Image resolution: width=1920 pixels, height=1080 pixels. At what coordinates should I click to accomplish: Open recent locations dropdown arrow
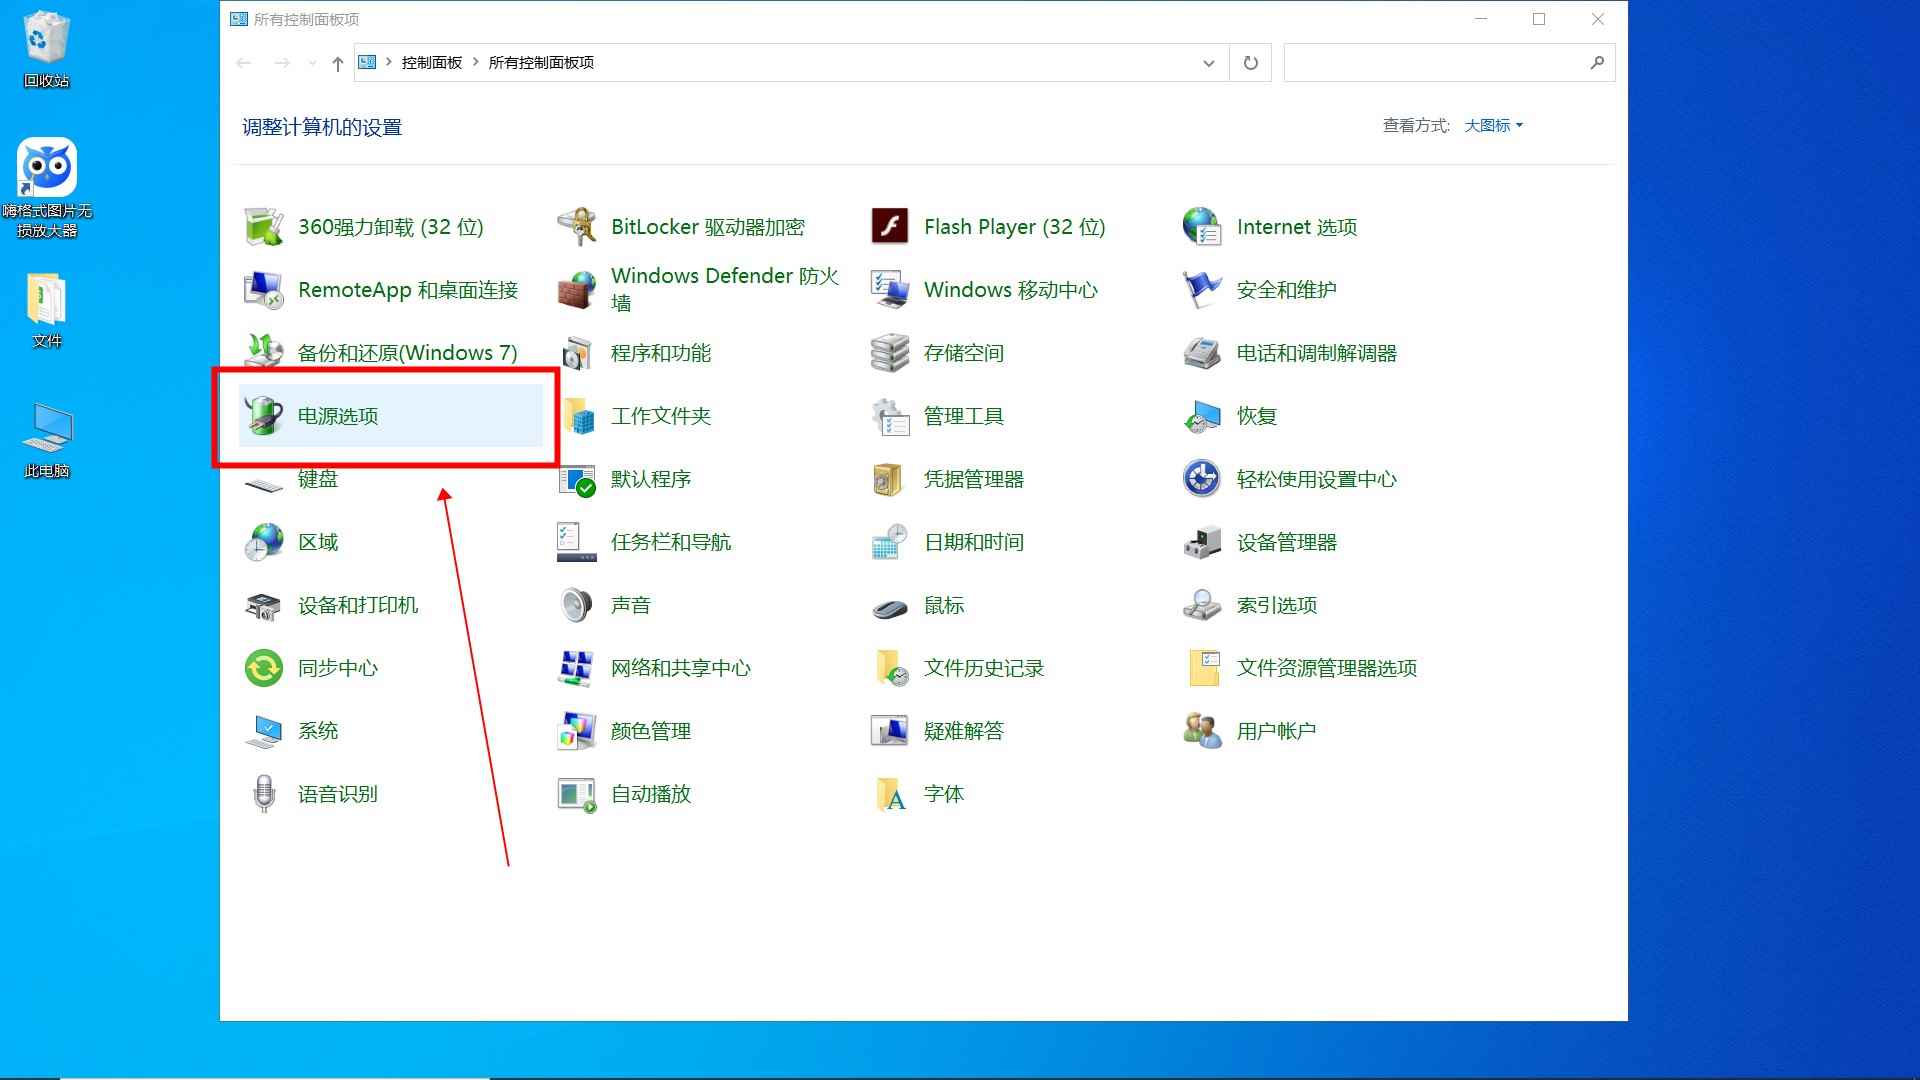pos(312,63)
